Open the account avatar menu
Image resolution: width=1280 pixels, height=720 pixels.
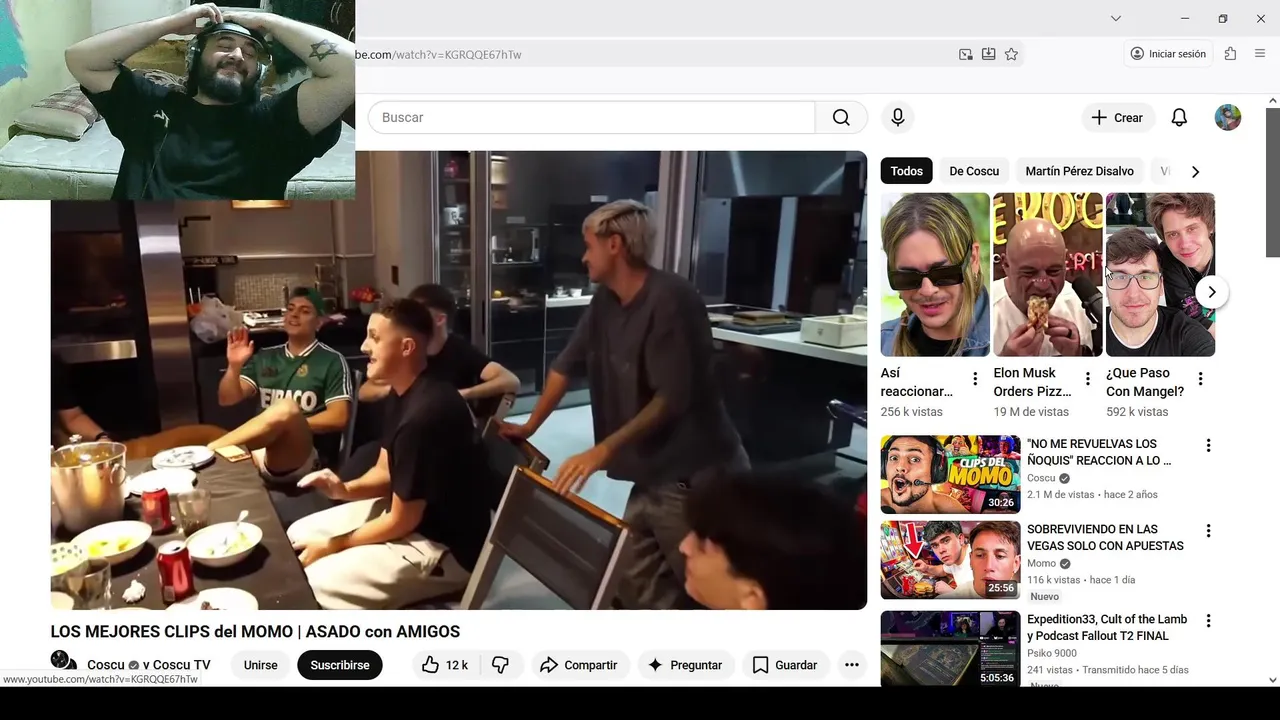point(1228,118)
